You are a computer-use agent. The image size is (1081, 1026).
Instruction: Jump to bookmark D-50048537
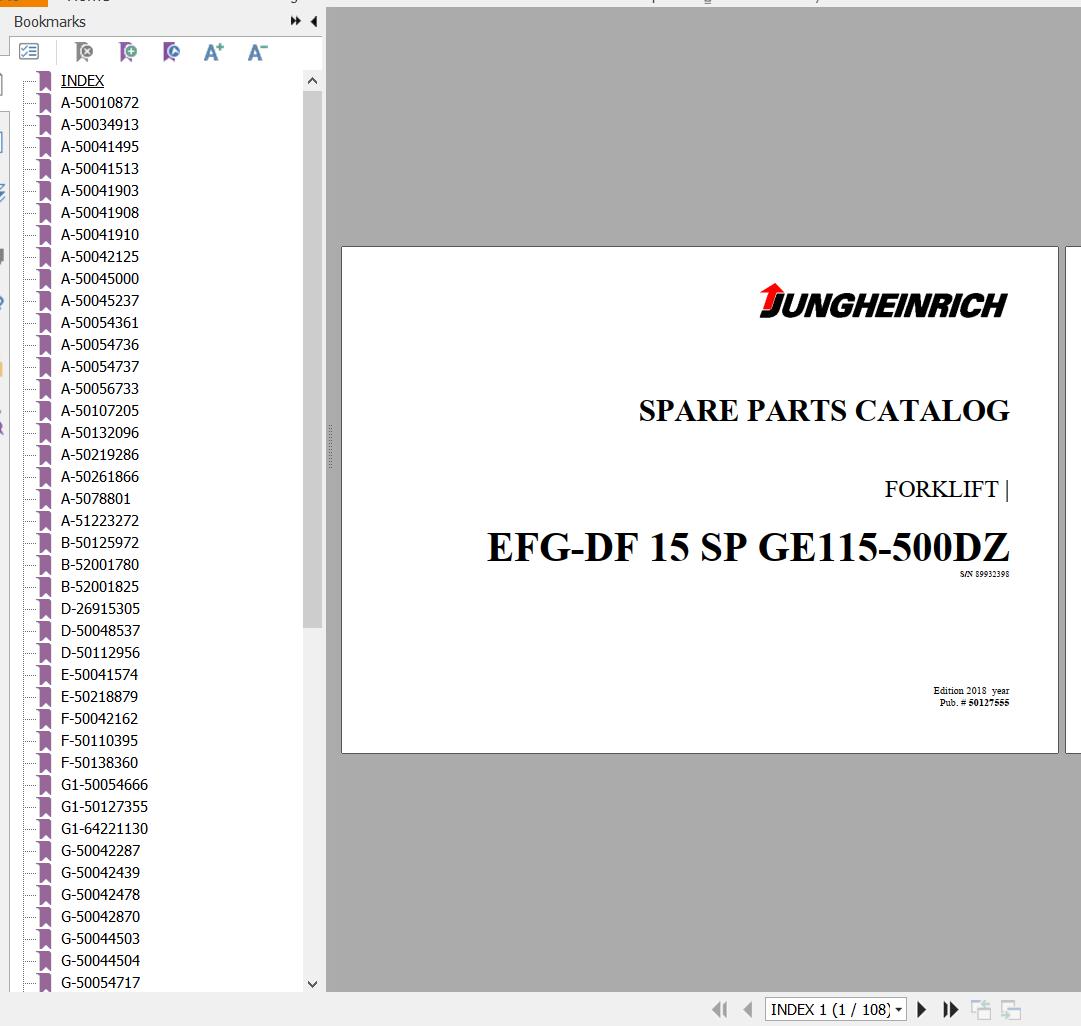click(101, 632)
